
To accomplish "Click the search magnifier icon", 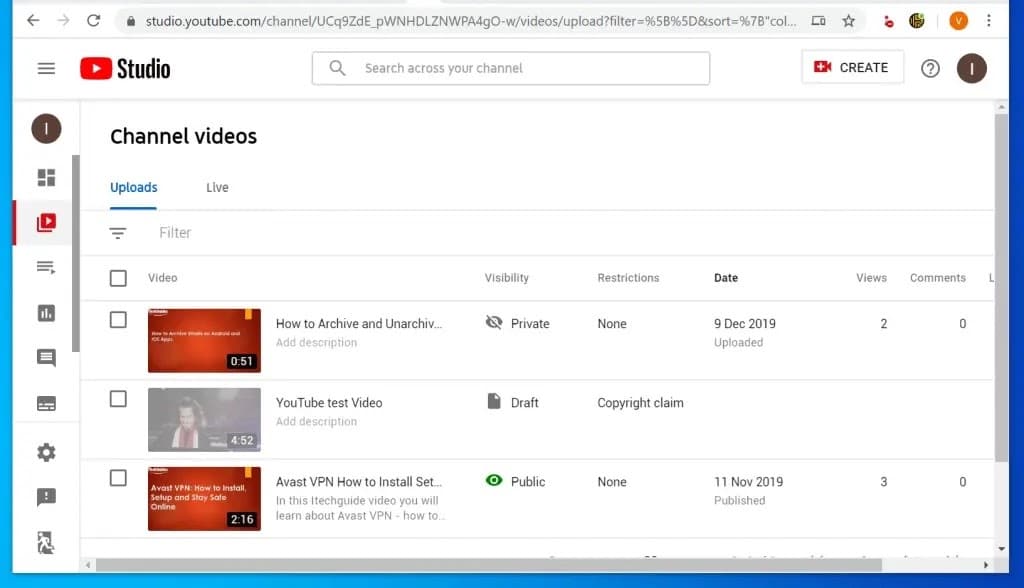I will [x=337, y=68].
